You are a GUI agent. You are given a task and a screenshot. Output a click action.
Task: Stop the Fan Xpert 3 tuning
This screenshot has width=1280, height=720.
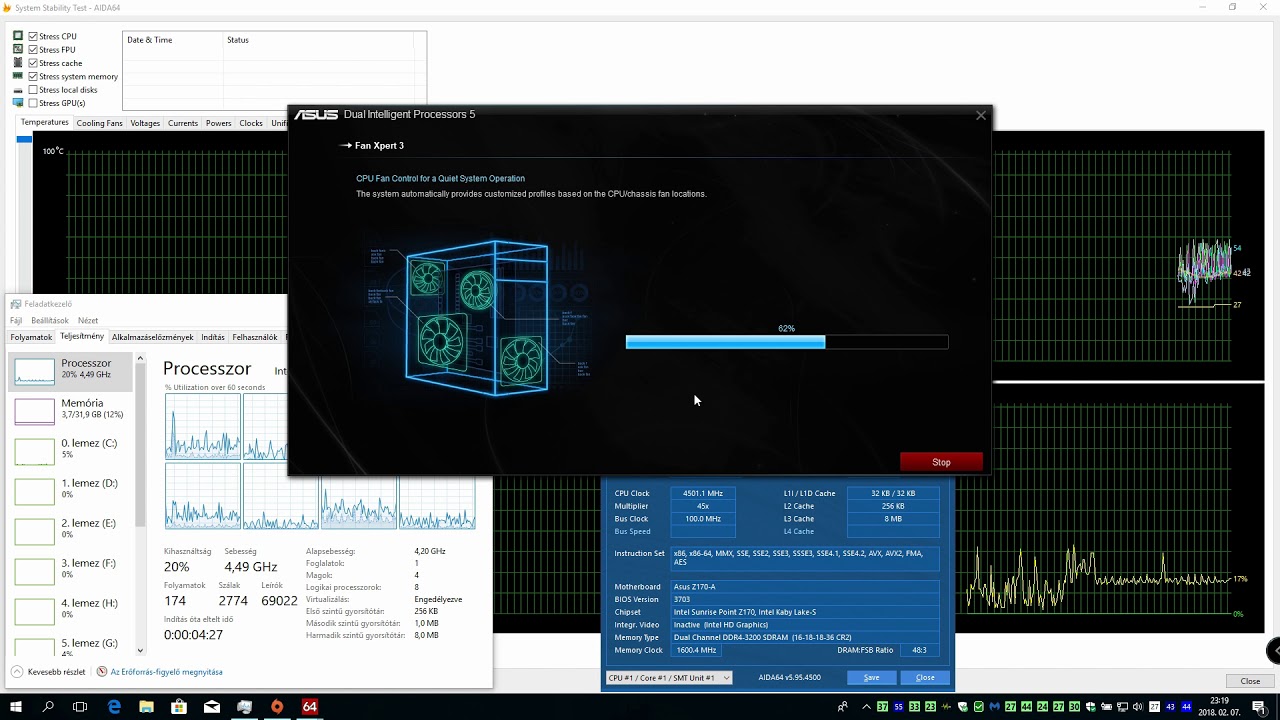pos(941,462)
